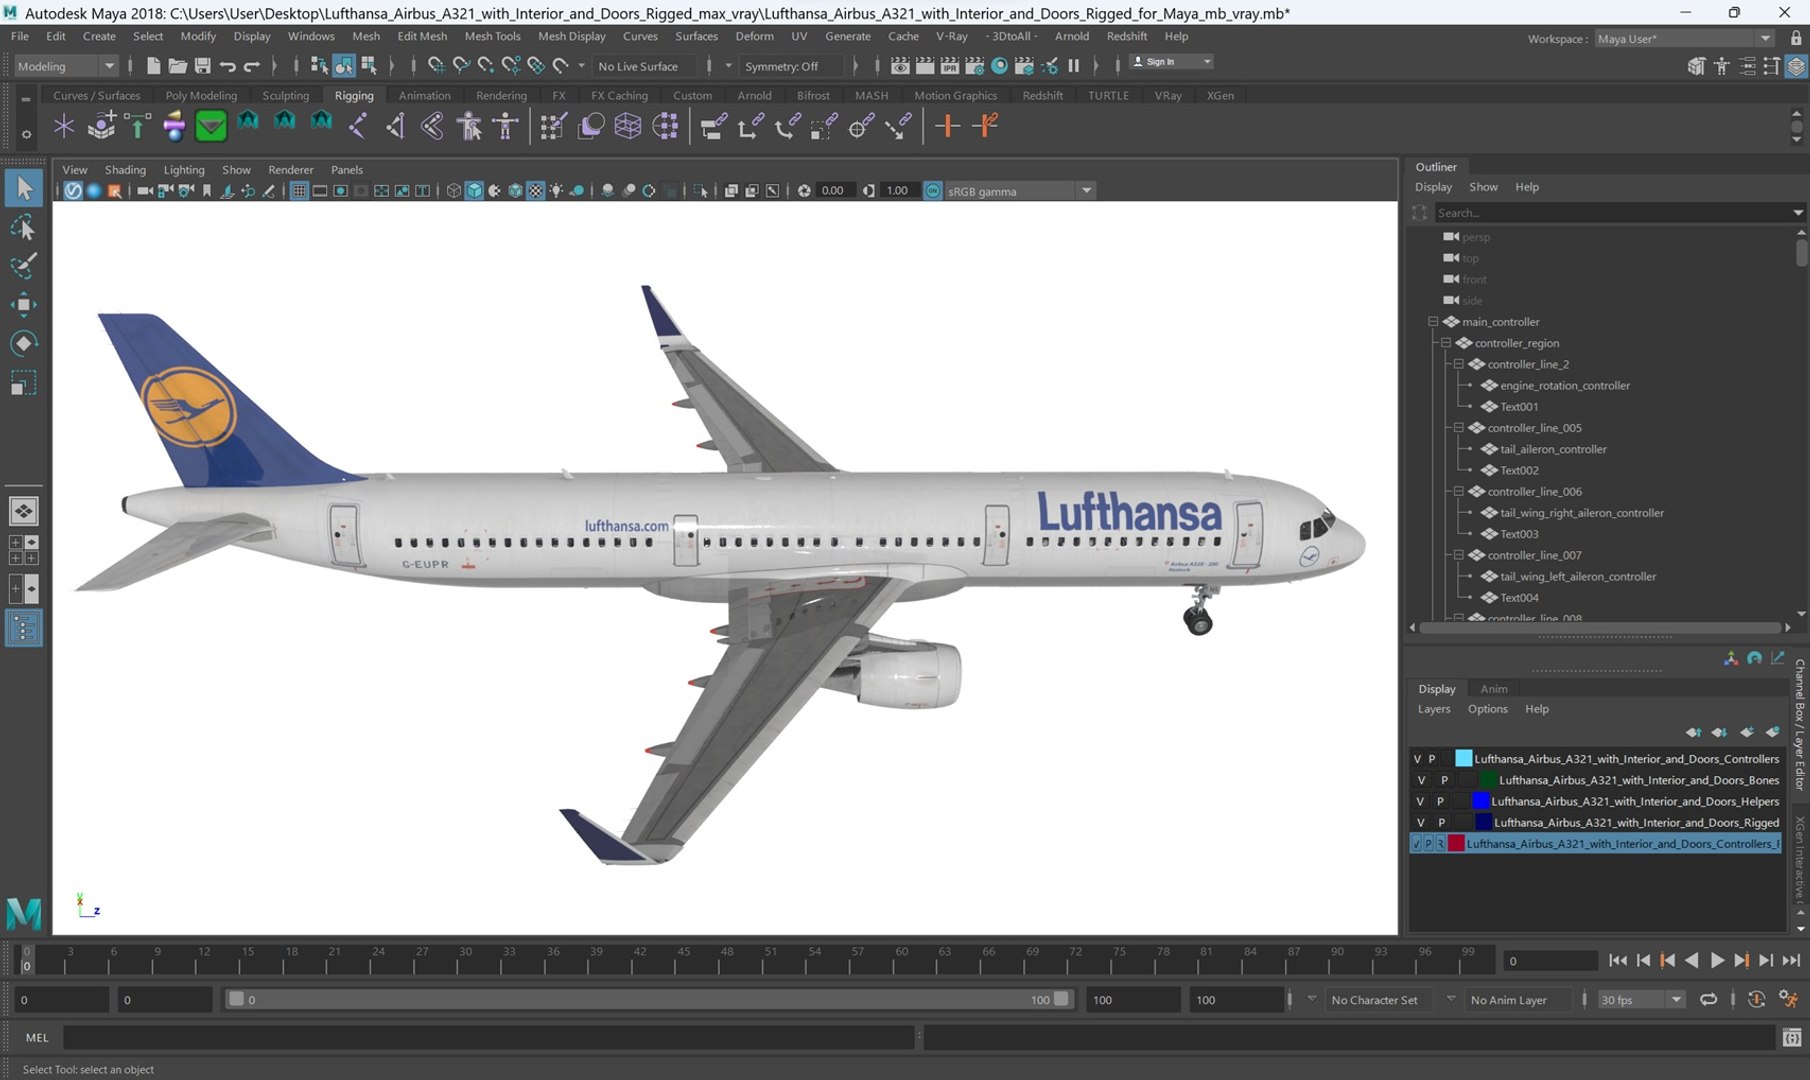
Task: Switch to the Anim layer tab
Action: click(1493, 689)
